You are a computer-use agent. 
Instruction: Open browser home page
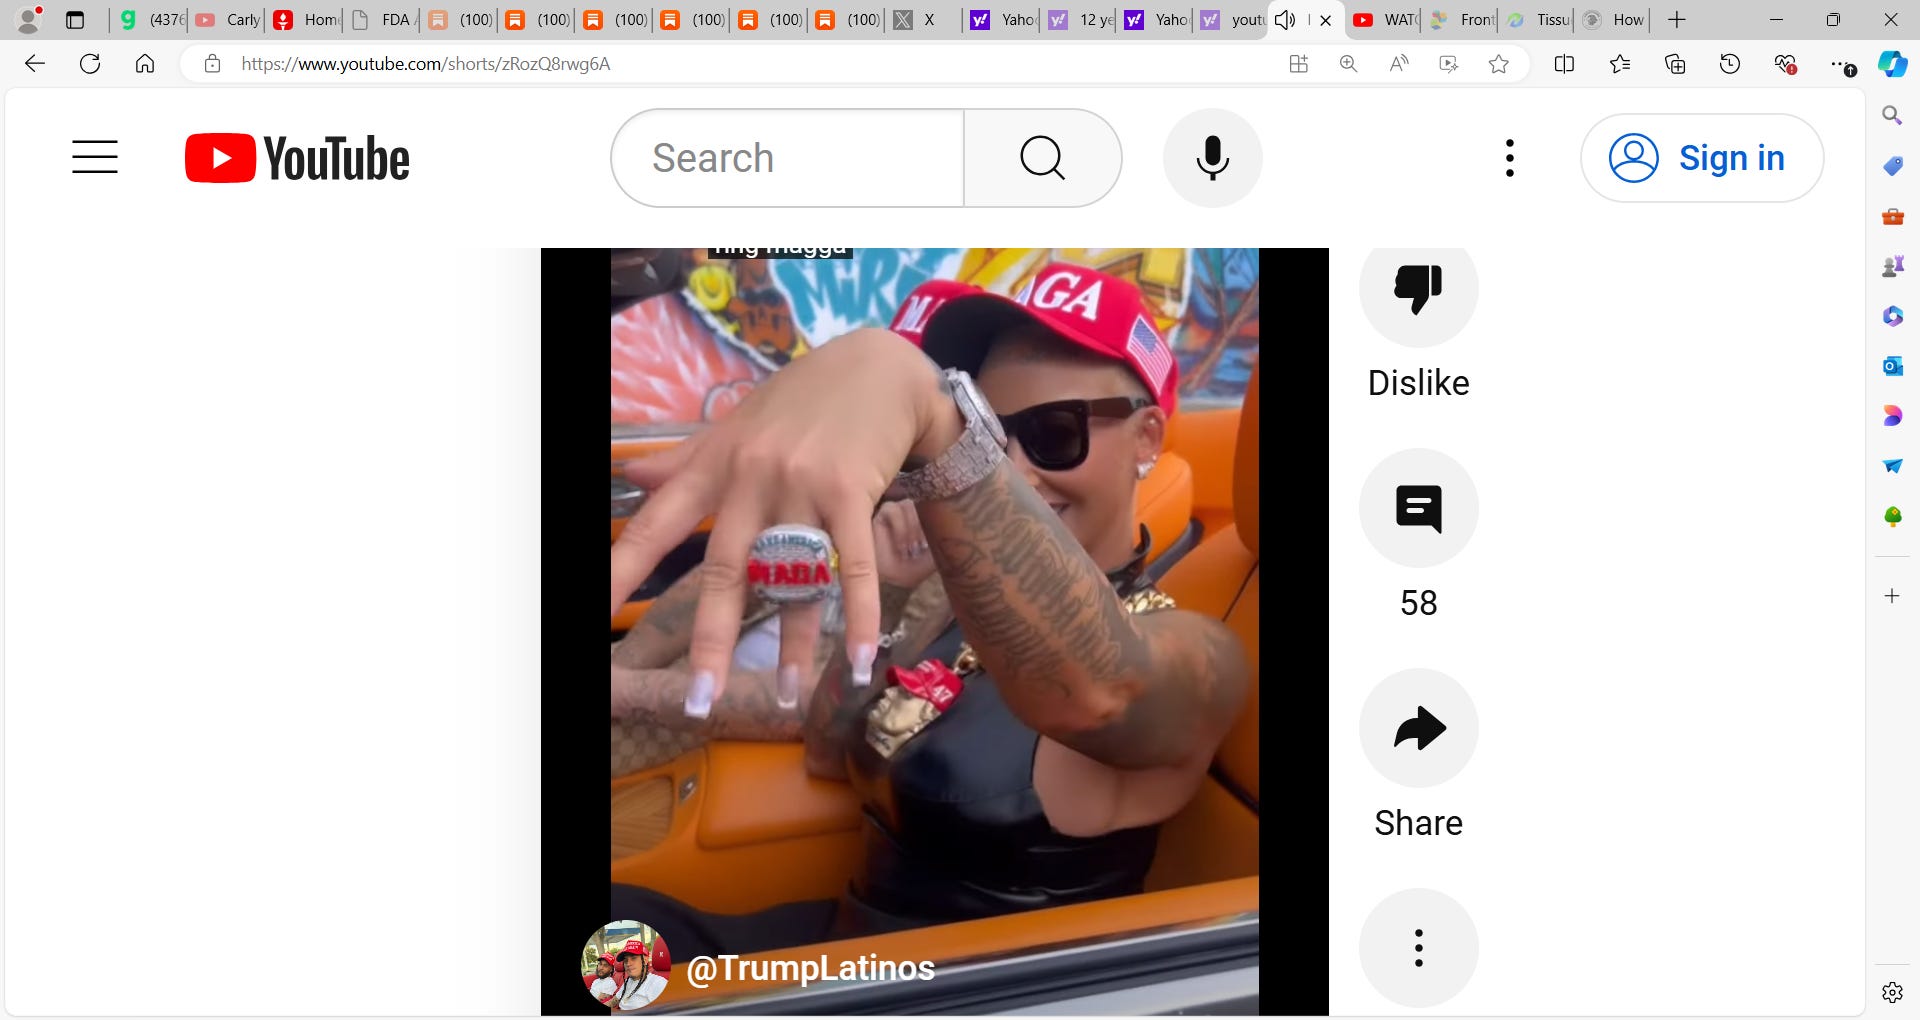[145, 64]
